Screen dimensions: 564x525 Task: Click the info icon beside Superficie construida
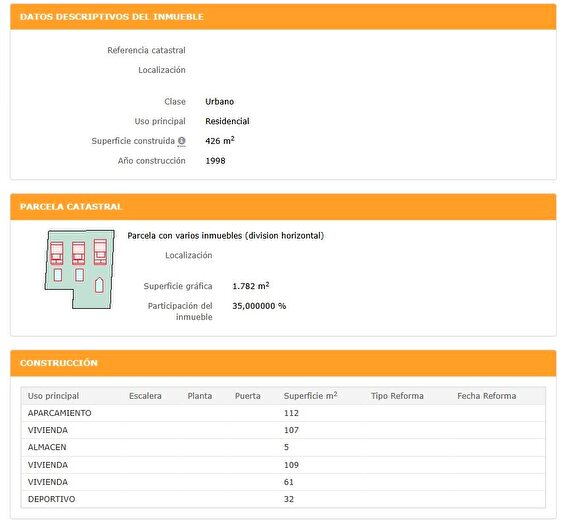pyautogui.click(x=182, y=141)
